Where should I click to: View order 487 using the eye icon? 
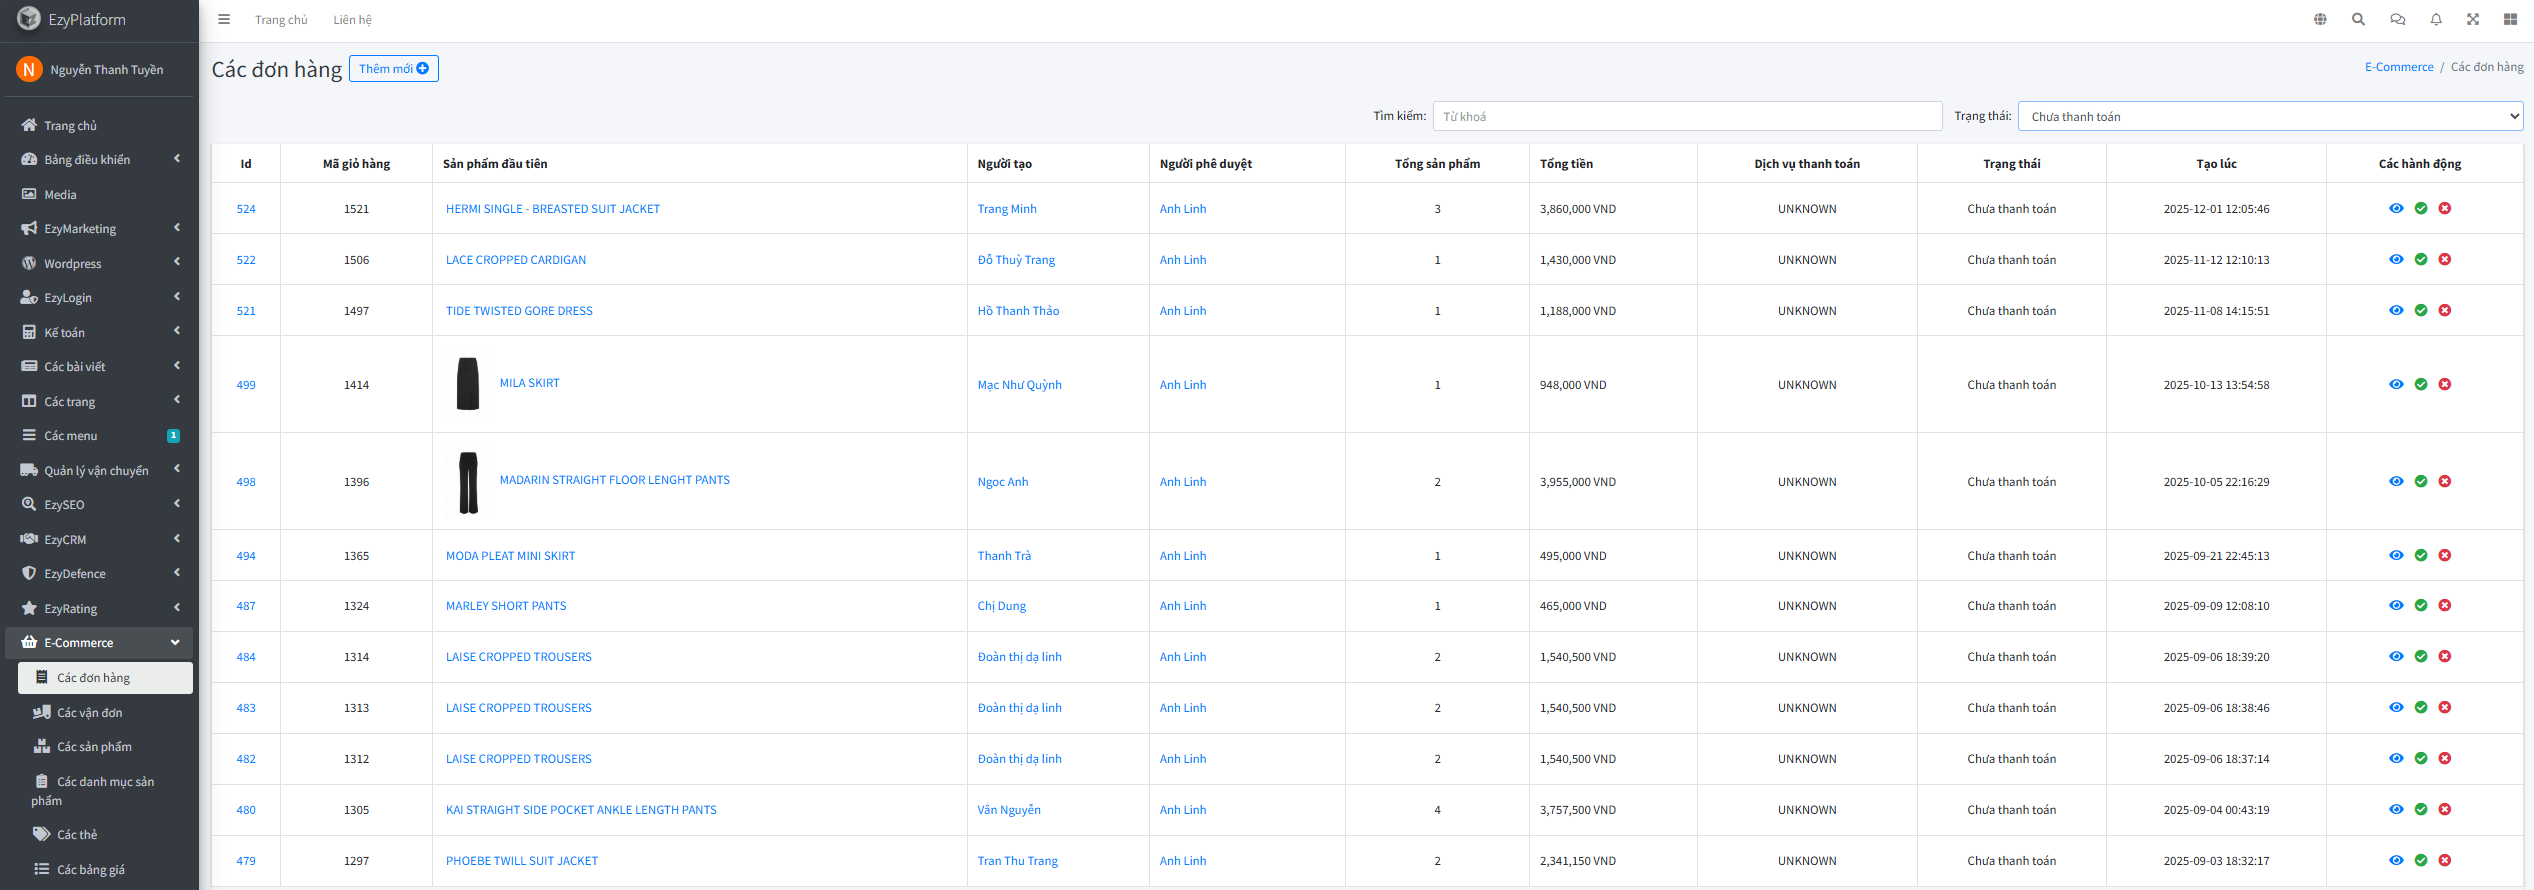point(2396,606)
